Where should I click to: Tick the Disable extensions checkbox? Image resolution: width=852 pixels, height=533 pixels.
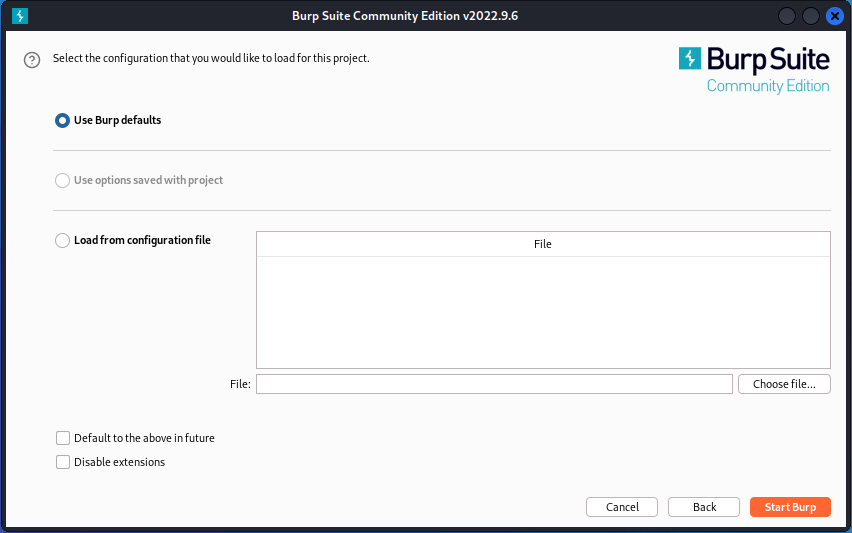pyautogui.click(x=63, y=462)
